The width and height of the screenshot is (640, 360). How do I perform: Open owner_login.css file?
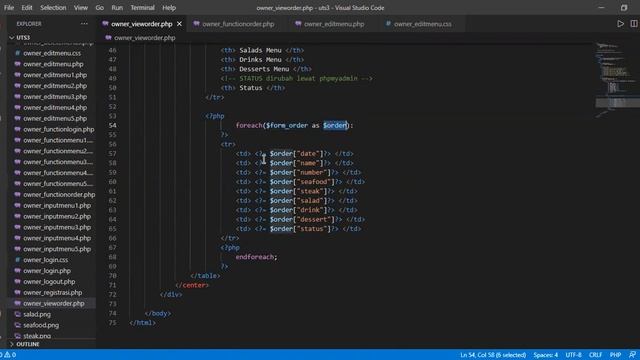pyautogui.click(x=45, y=260)
